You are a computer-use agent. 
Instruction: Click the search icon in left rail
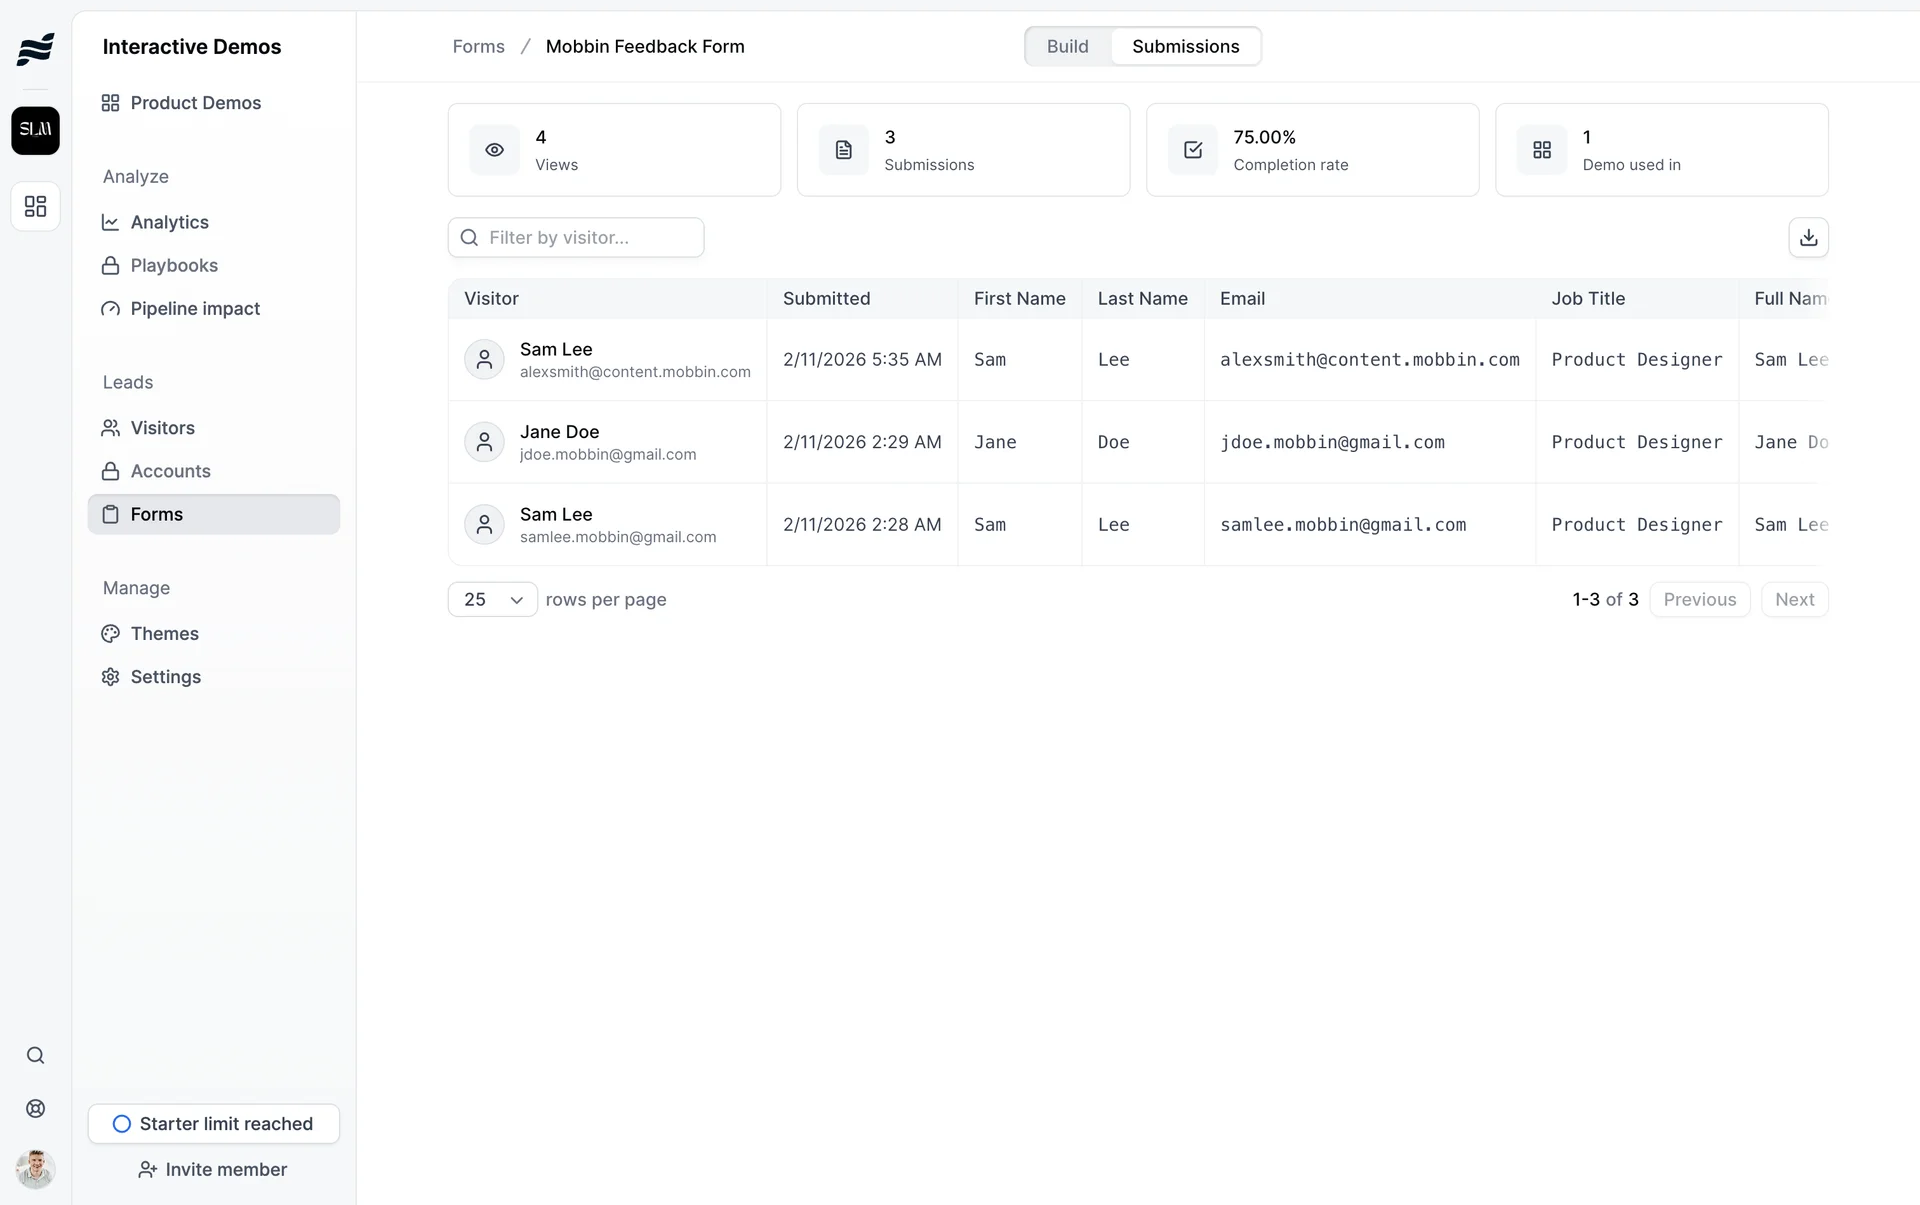click(x=35, y=1056)
